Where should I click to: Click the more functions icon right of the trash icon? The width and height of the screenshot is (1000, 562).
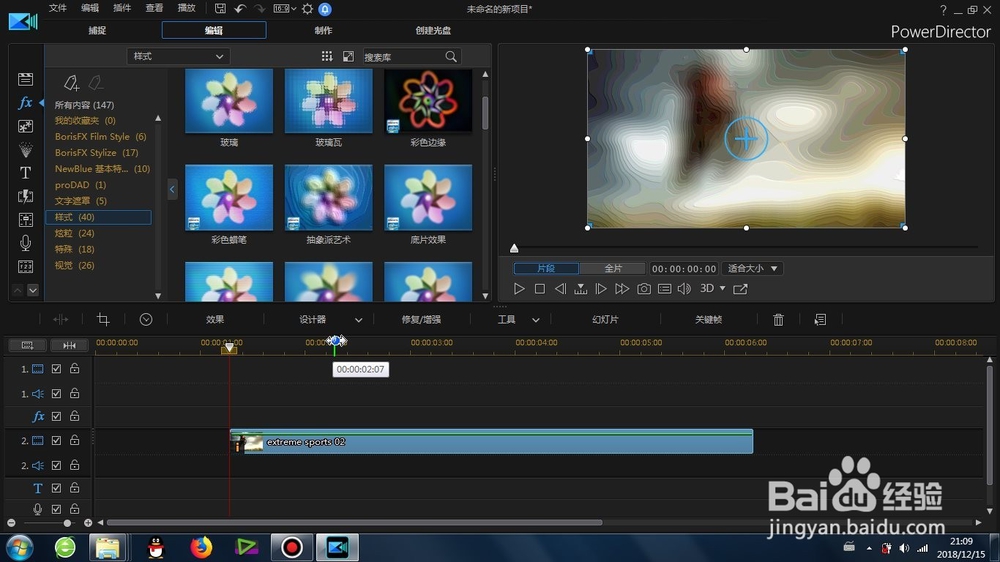pyautogui.click(x=821, y=319)
